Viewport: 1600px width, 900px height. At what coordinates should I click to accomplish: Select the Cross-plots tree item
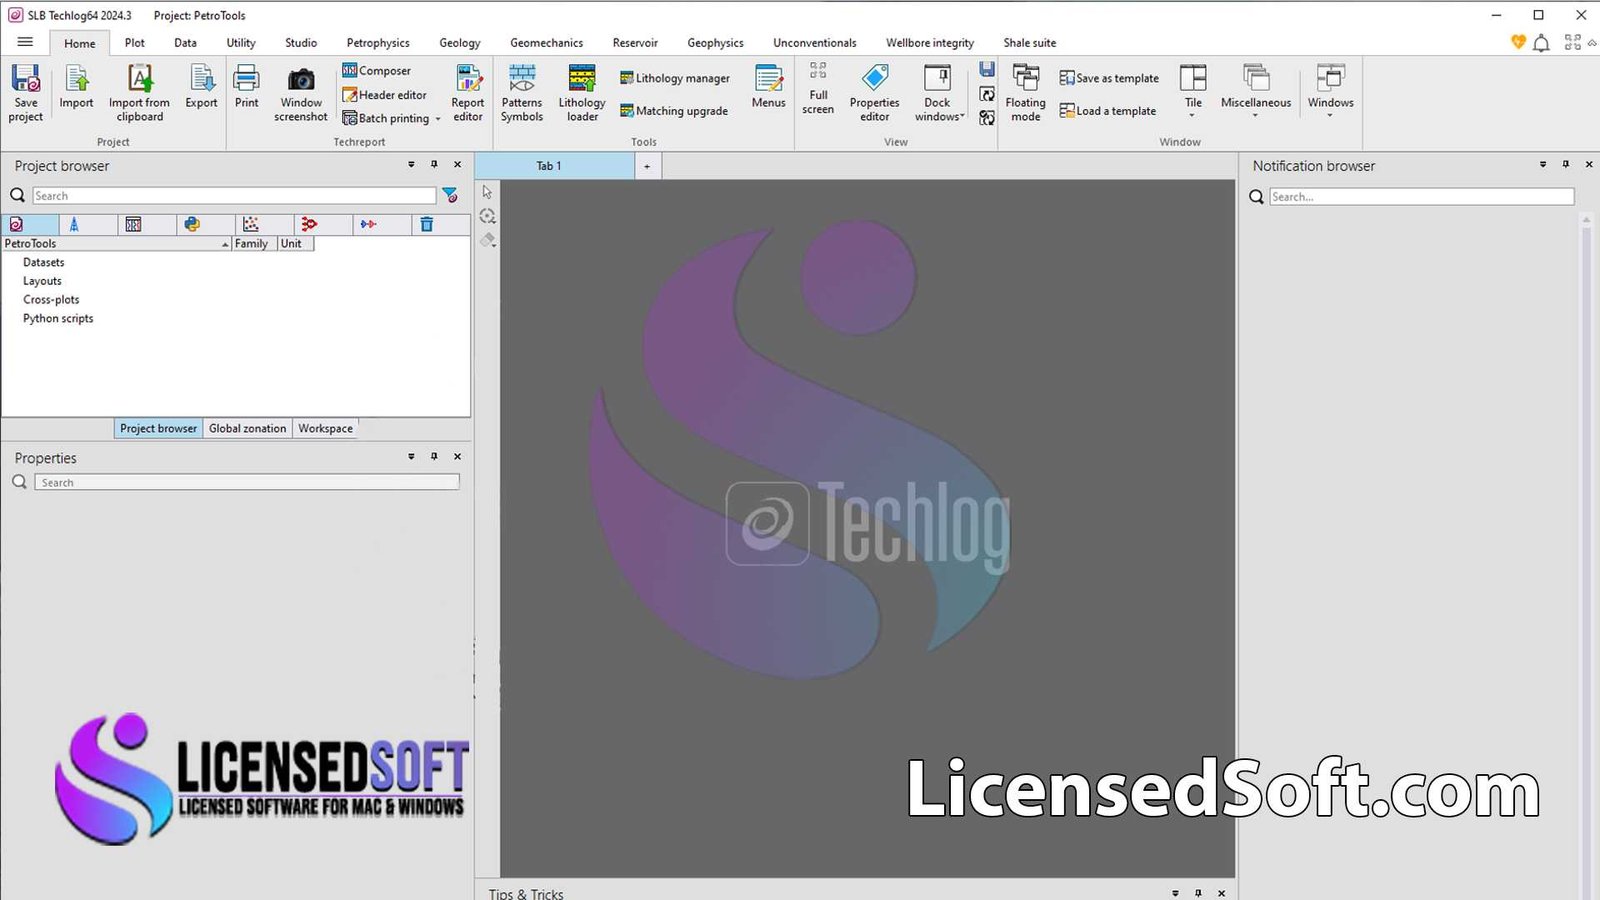pyautogui.click(x=51, y=300)
